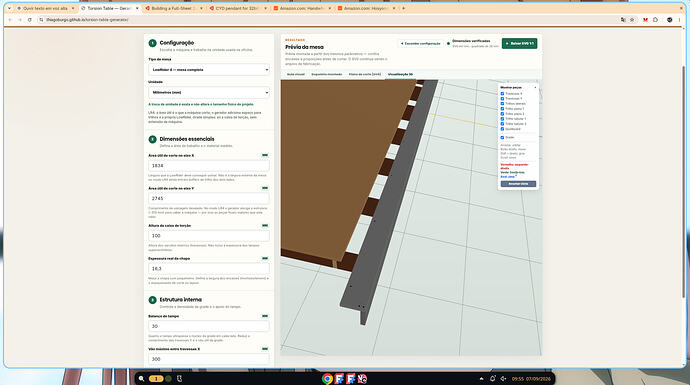Switch to the Esqueleto montado tab
The image size is (690, 385).
pos(327,74)
